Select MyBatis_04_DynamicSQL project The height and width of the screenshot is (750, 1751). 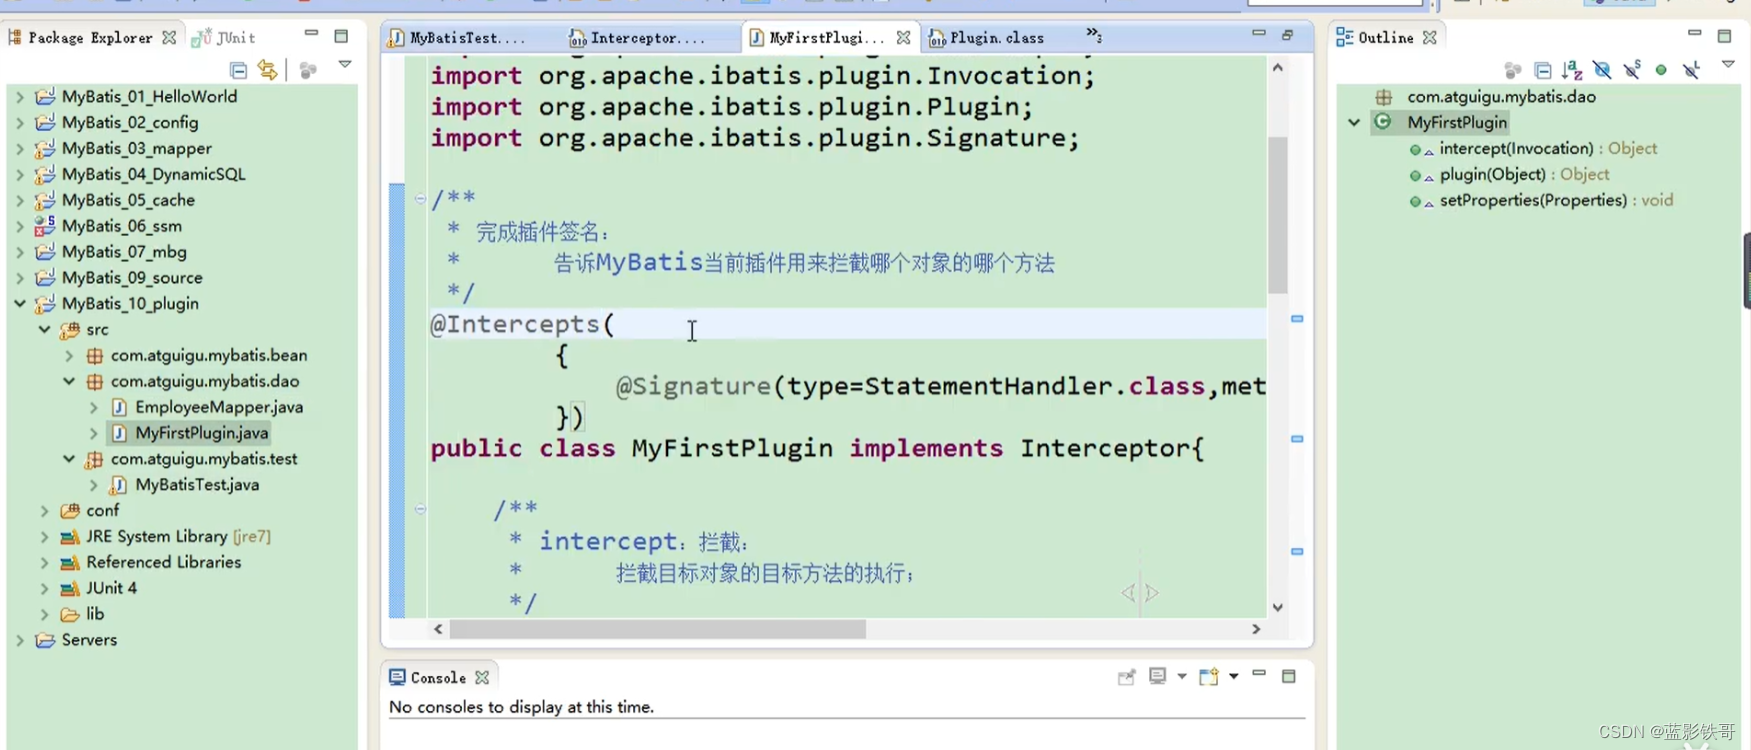tap(153, 174)
